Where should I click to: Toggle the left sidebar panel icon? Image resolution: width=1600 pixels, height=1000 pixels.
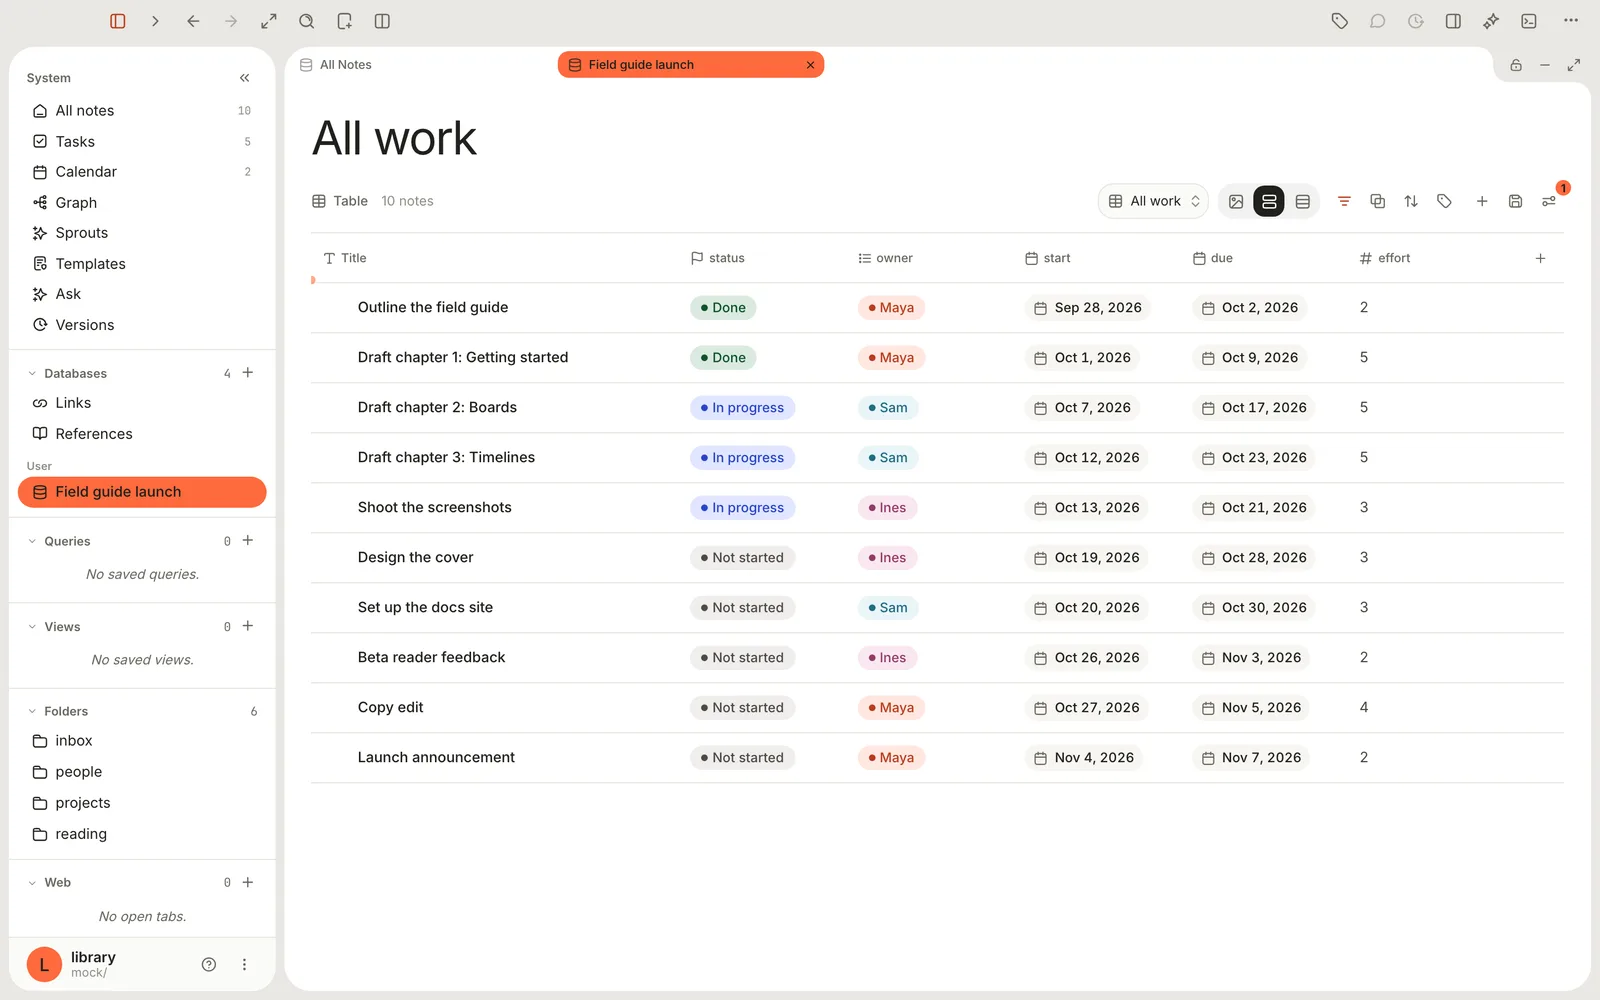118,21
